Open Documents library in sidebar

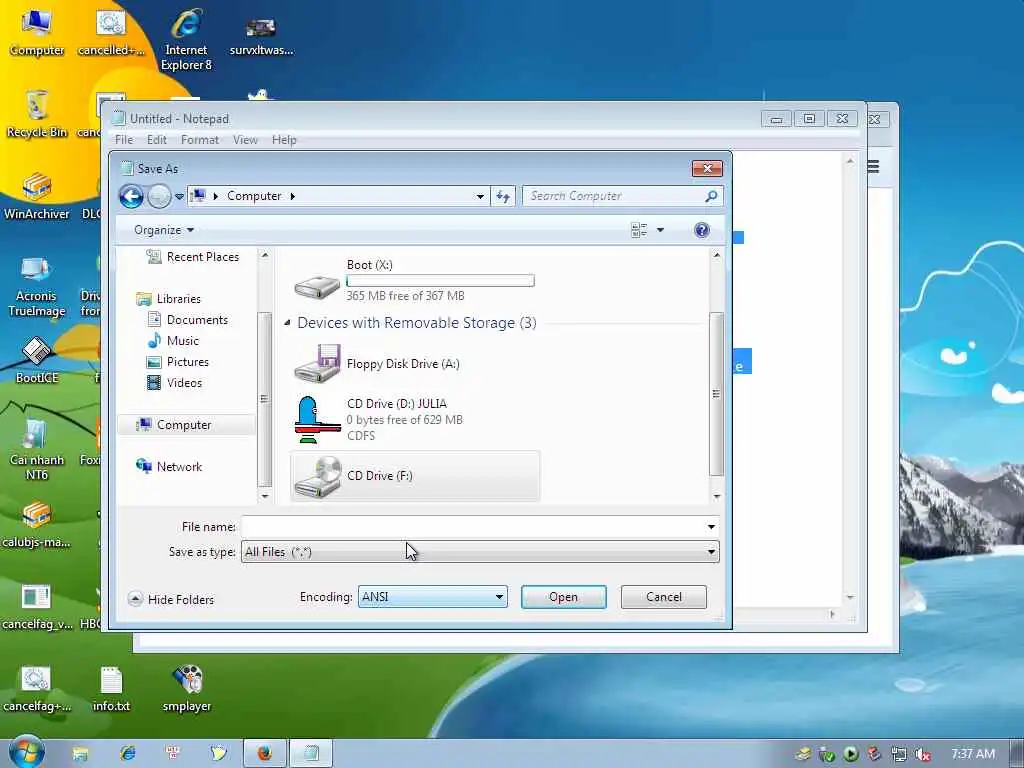(187, 319)
